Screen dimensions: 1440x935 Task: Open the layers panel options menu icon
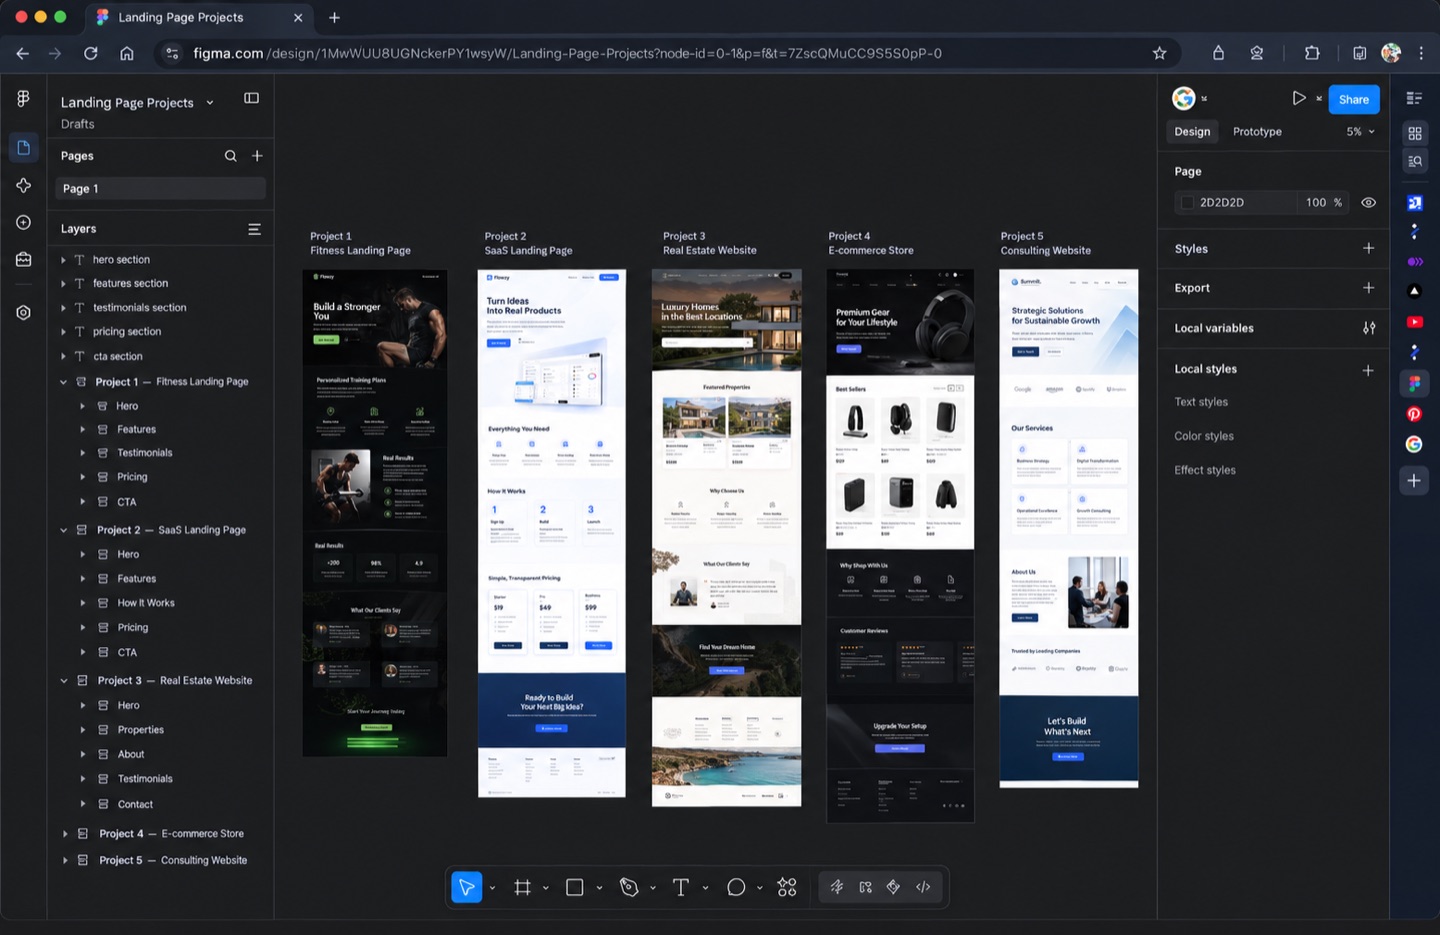click(x=254, y=229)
